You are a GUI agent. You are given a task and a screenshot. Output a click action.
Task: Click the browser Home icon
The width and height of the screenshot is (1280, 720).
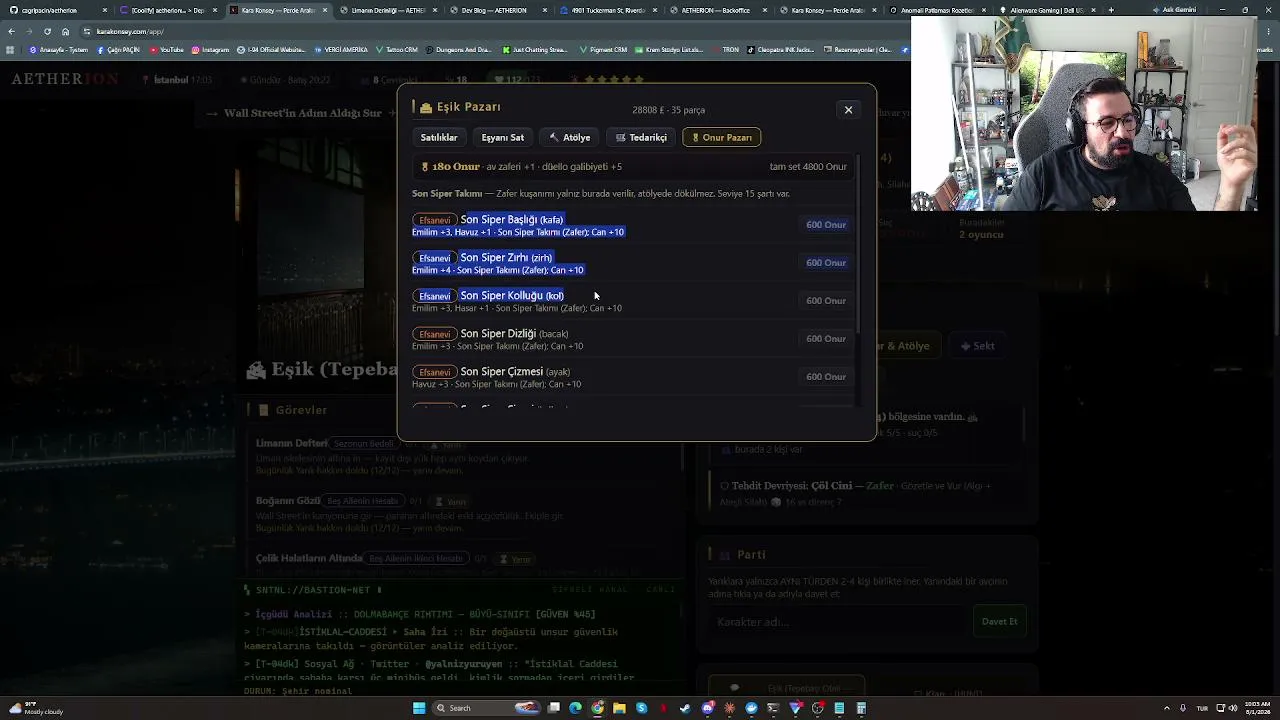pos(65,31)
